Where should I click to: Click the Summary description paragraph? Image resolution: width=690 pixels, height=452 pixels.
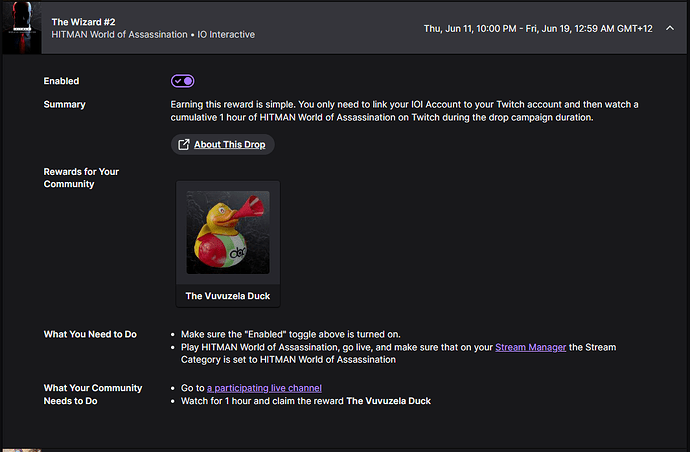404,111
